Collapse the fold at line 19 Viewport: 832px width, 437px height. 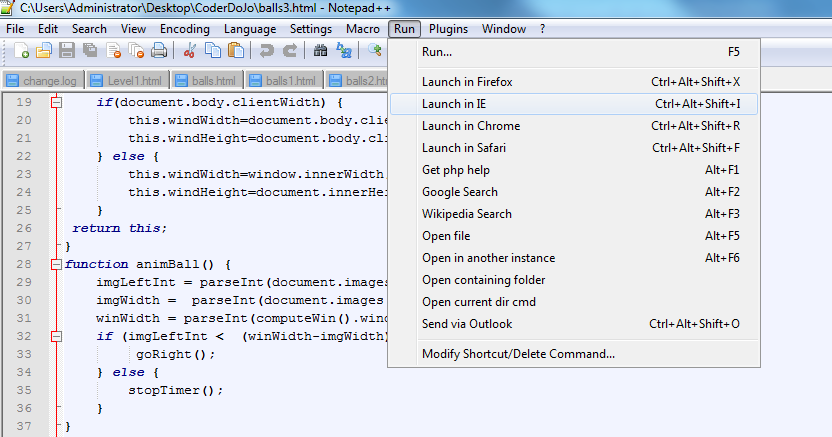[56, 102]
